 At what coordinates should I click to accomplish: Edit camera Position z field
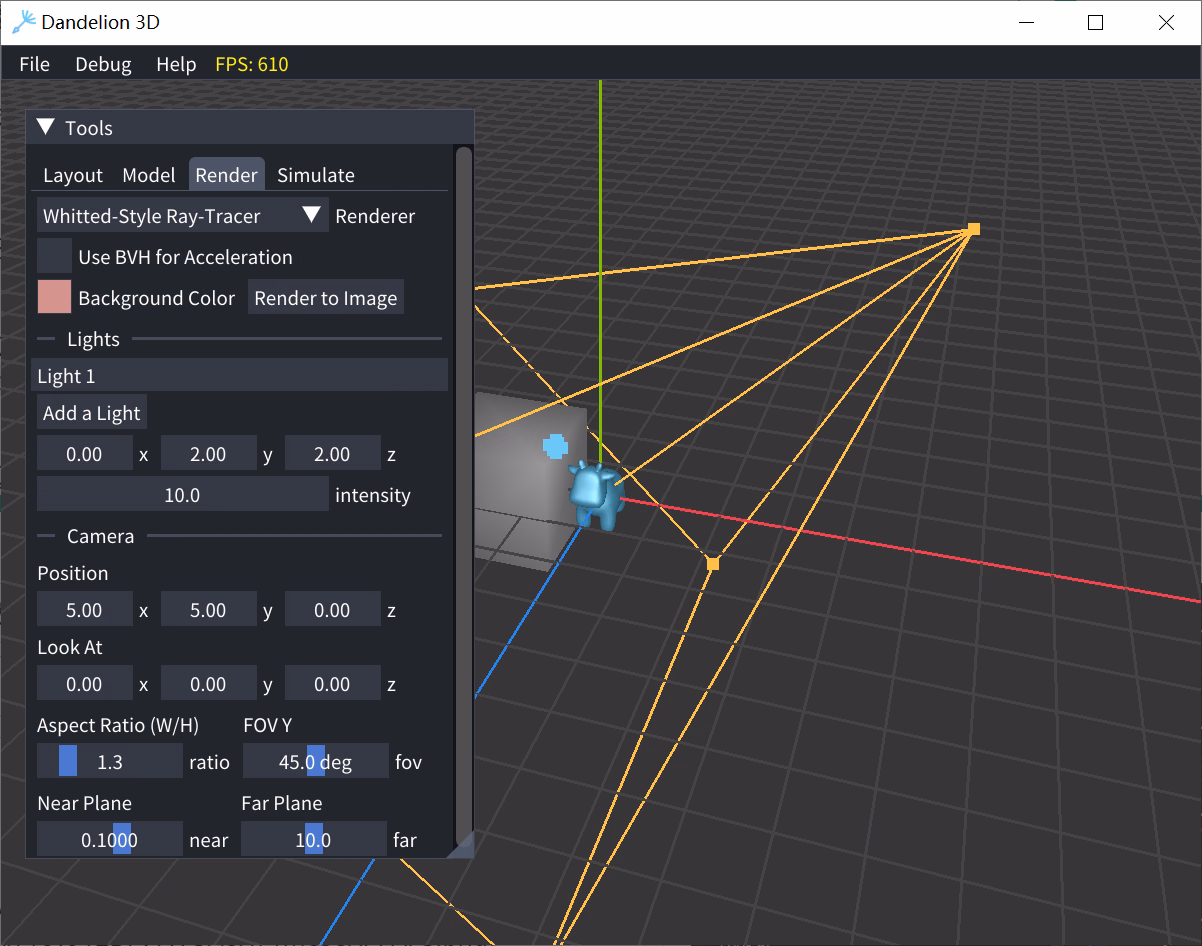pyautogui.click(x=332, y=610)
